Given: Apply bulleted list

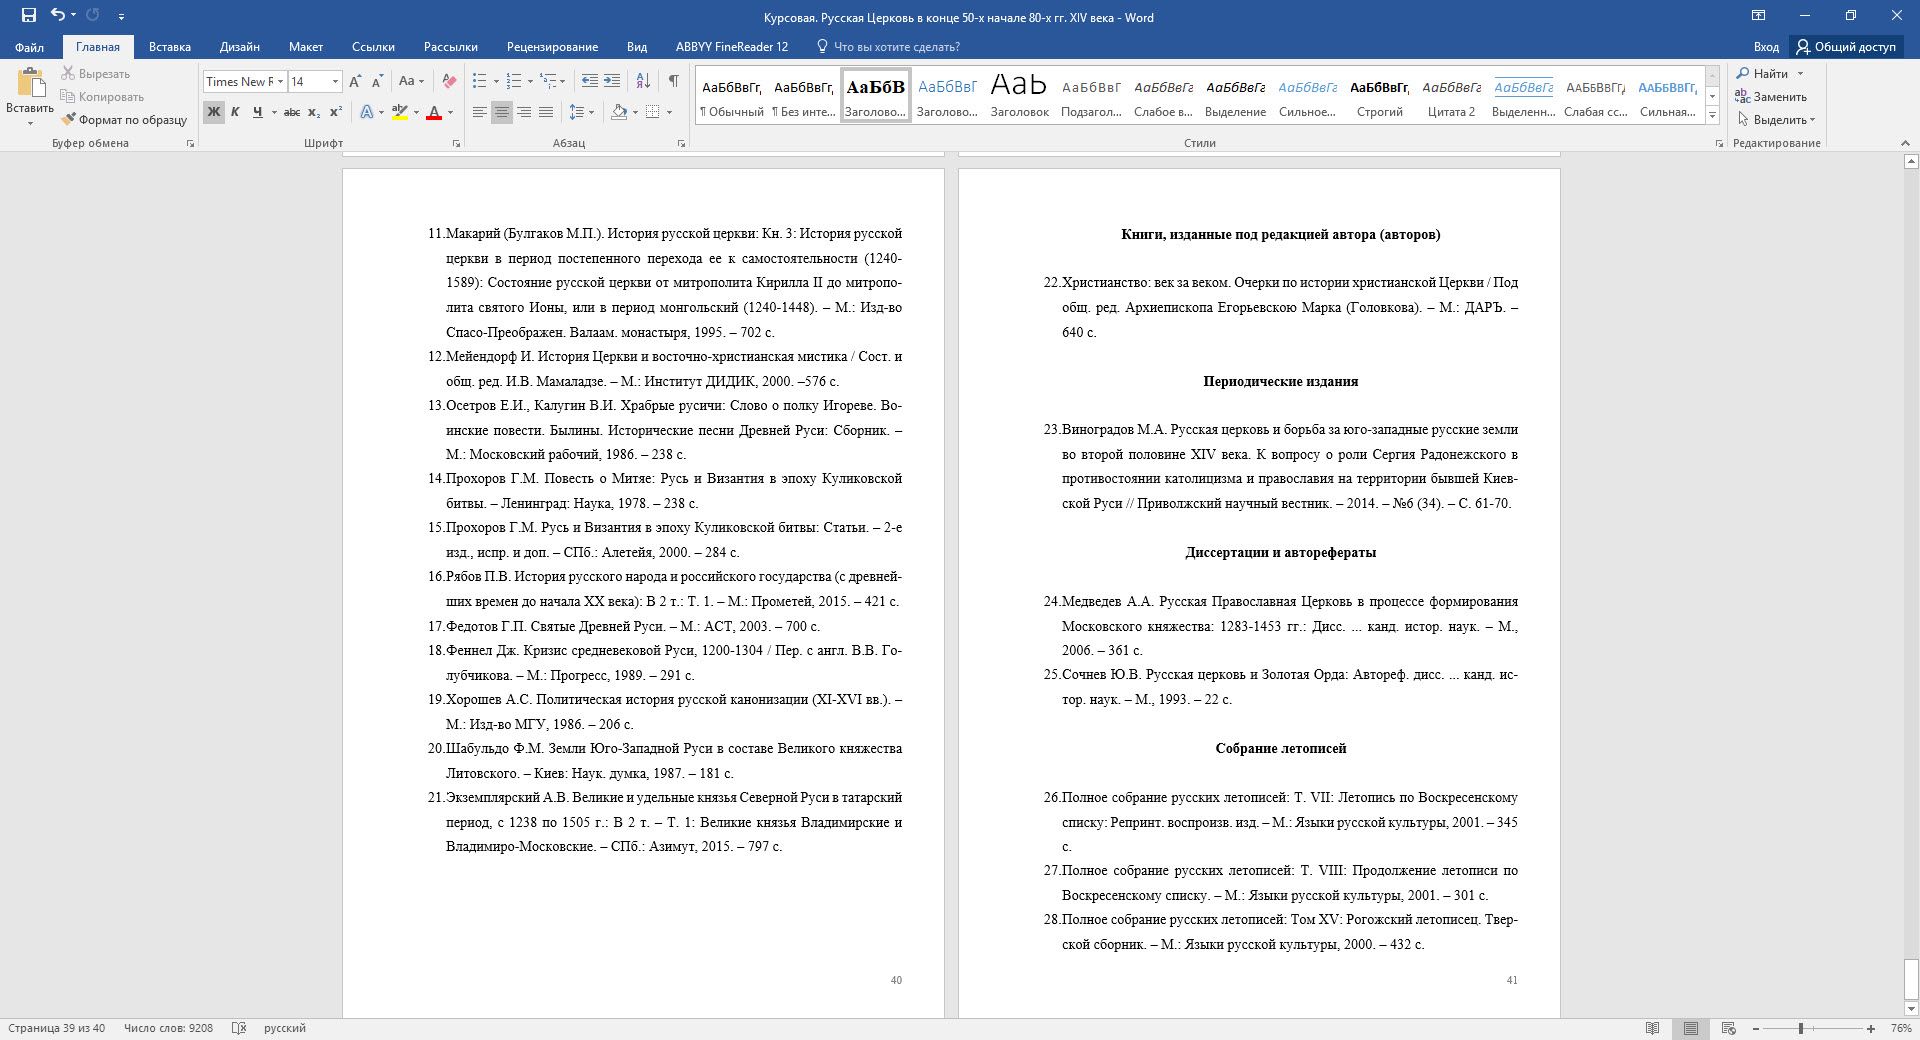Looking at the screenshot, I should click(x=480, y=82).
